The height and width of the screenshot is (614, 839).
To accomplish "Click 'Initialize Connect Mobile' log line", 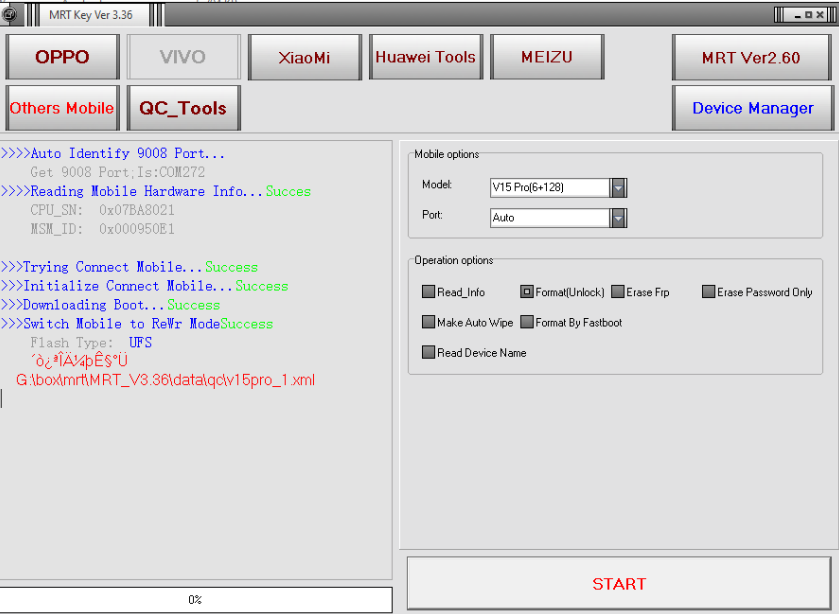I will pyautogui.click(x=144, y=286).
